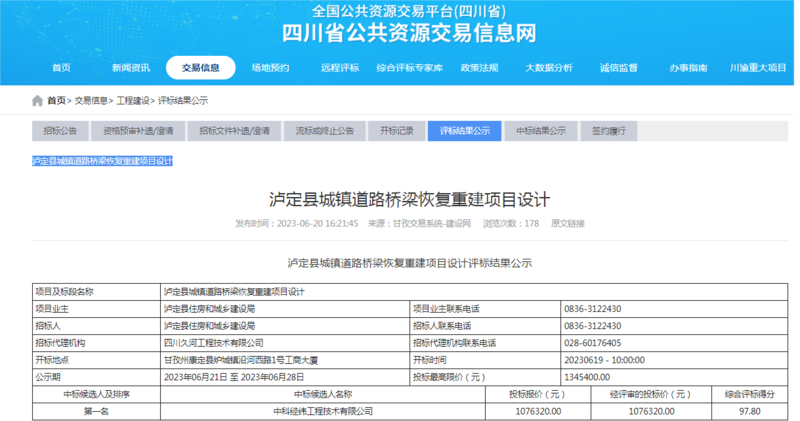Click 评标结果公示 breadcrumb text
Screen dimensions: 800x421
[183, 101]
